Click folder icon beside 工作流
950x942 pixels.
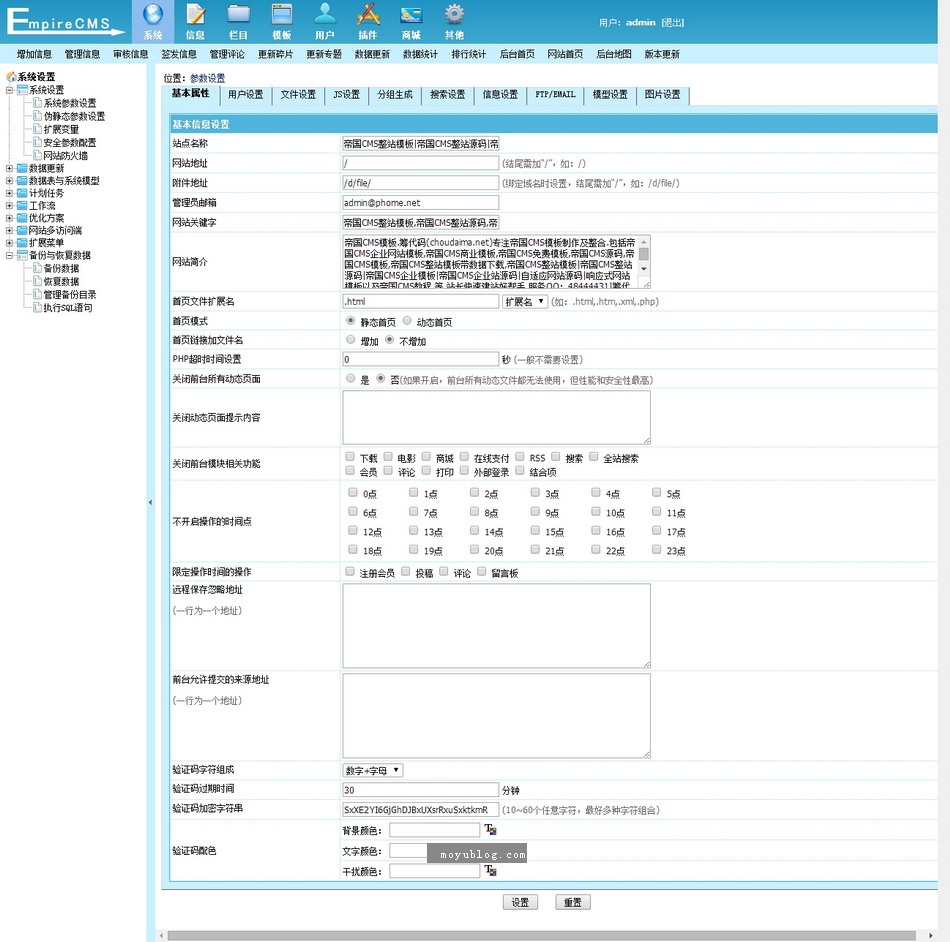[22, 205]
